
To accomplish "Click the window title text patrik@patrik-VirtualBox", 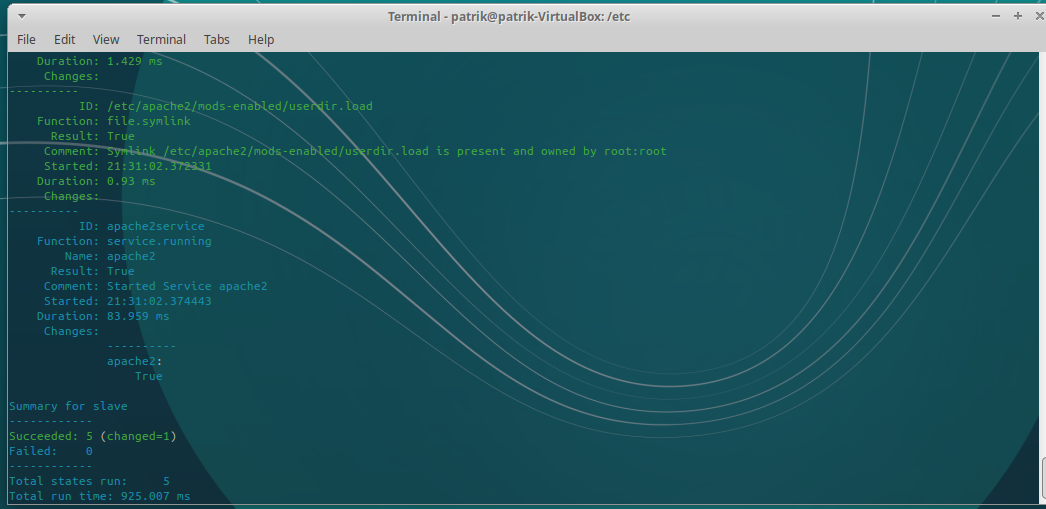I will pos(508,16).
